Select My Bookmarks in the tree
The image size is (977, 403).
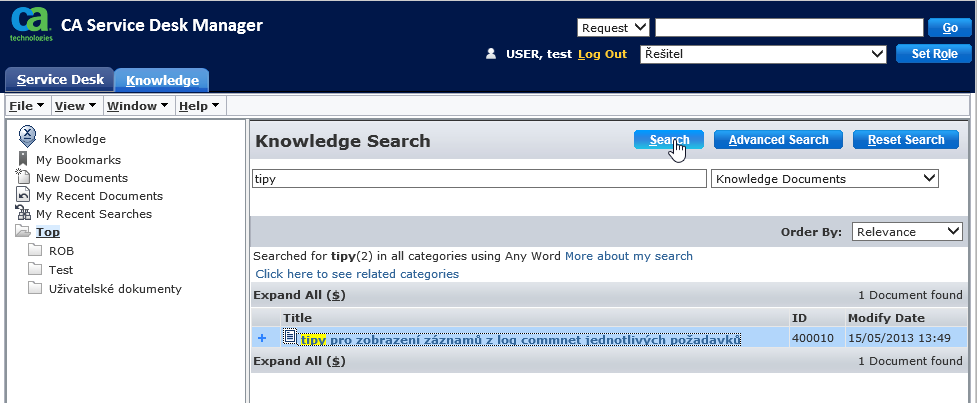click(79, 160)
